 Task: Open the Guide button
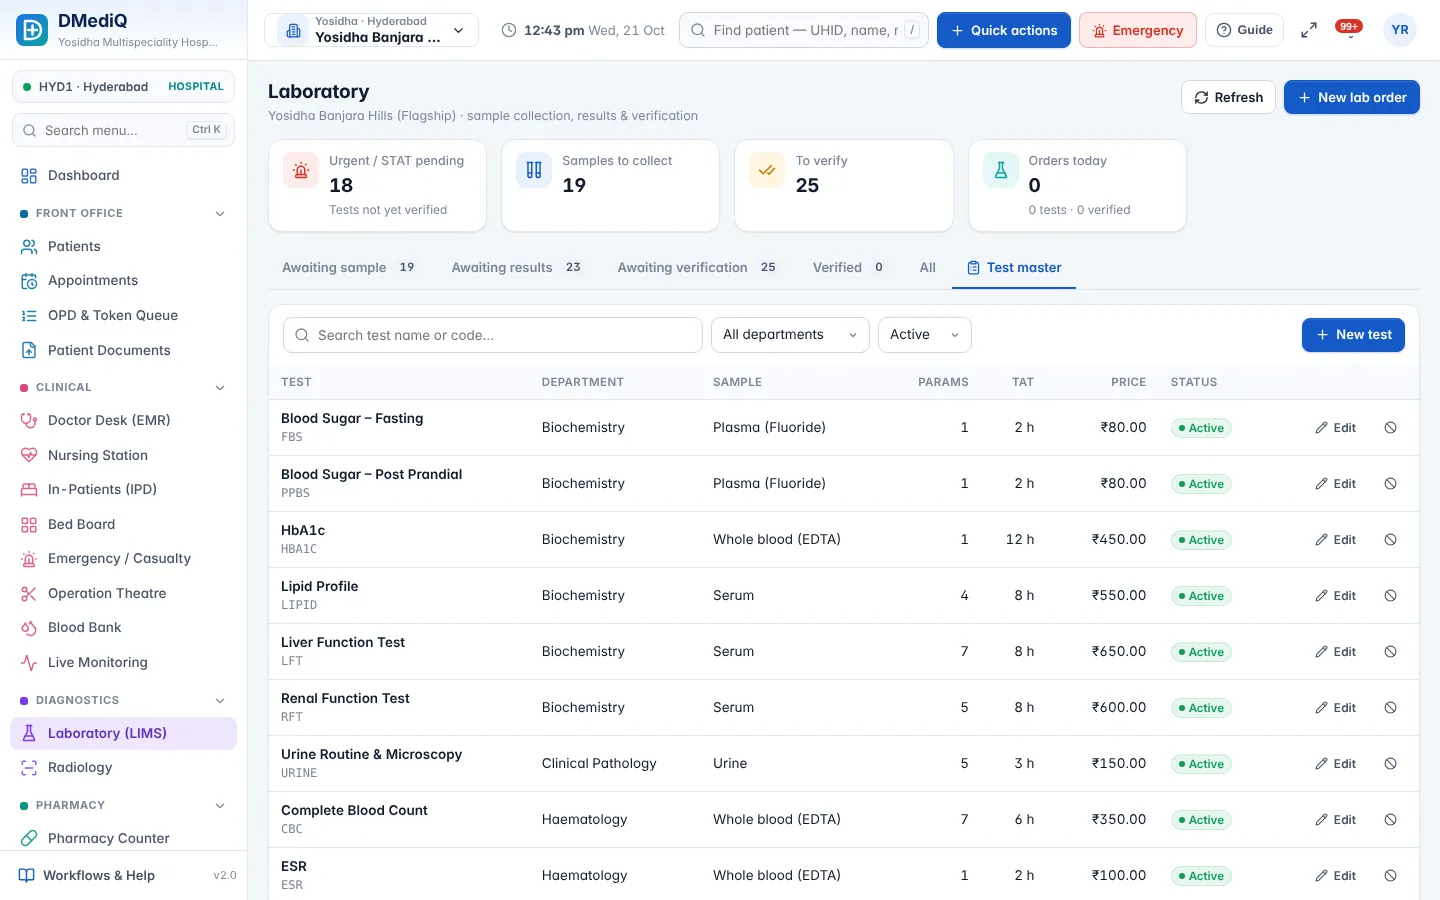(x=1245, y=30)
